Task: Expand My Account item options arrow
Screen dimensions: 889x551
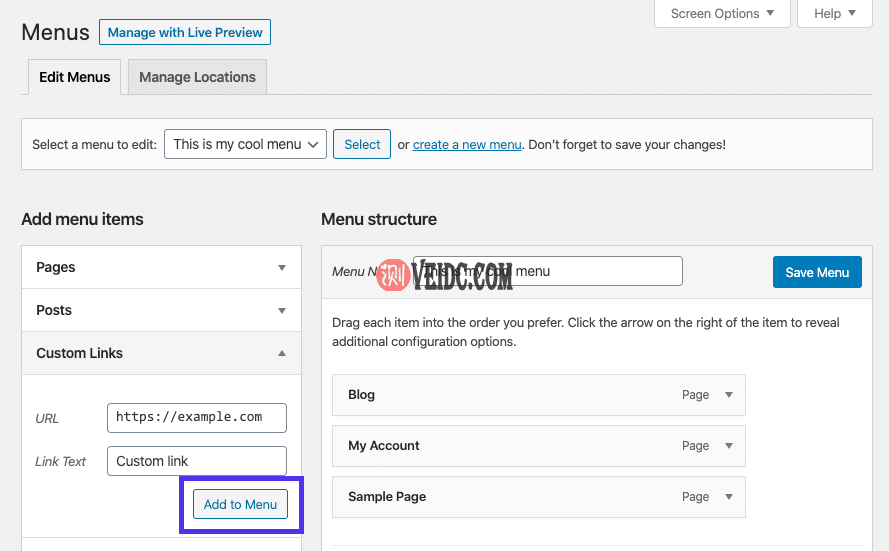Action: coord(729,446)
